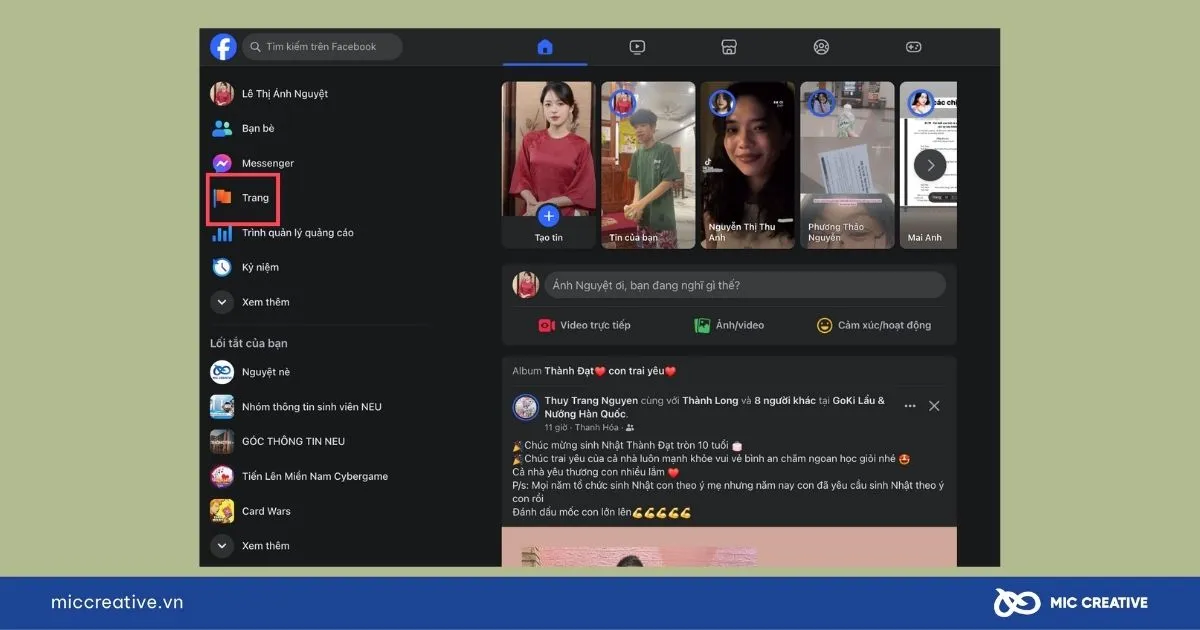This screenshot has height=630, width=1200.
Task: Open the Watch video tab
Action: click(637, 47)
